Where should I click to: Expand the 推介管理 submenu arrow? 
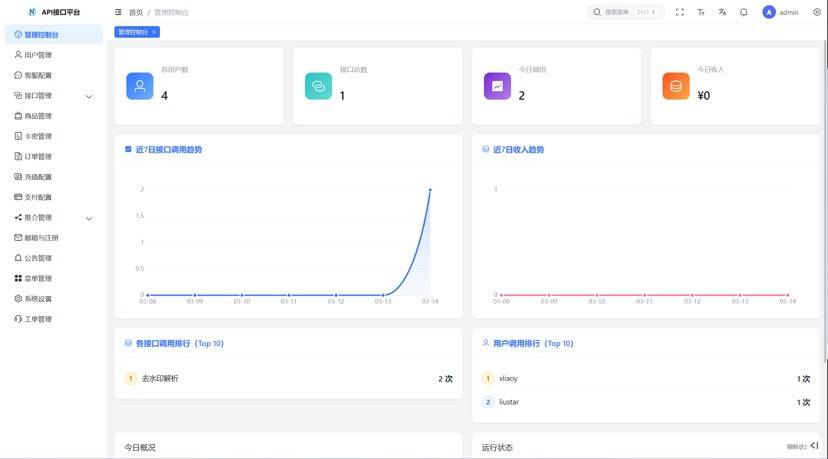89,218
